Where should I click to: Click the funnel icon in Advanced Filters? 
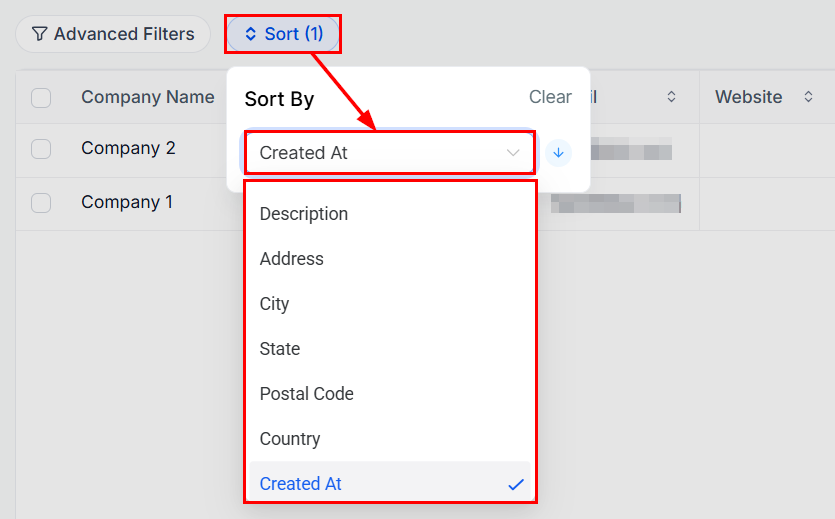click(39, 34)
